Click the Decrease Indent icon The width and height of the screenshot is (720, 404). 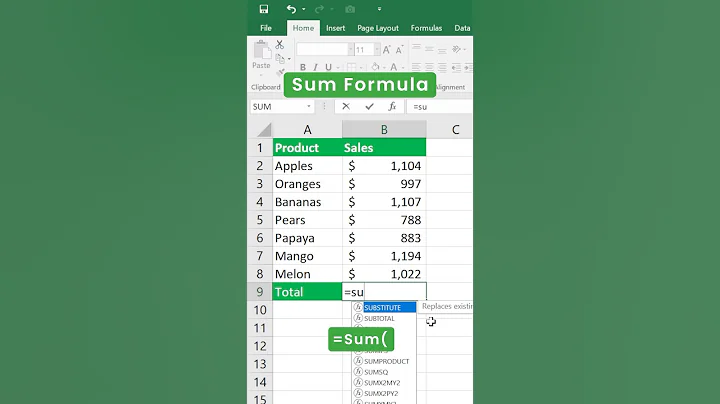(456, 67)
